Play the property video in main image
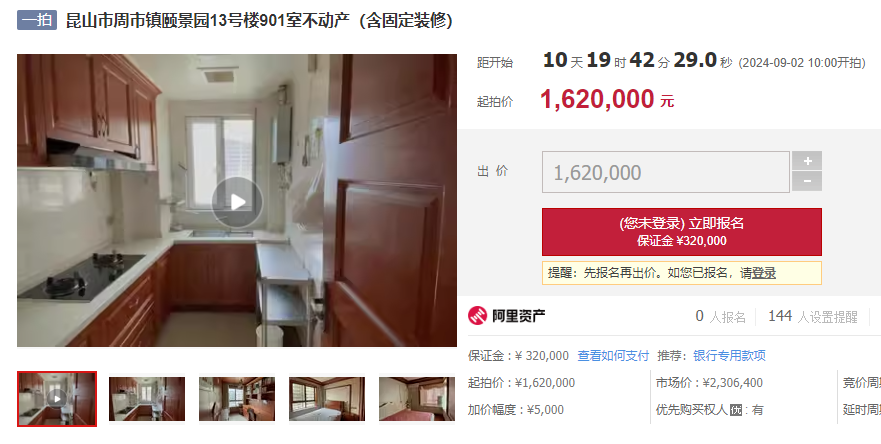The width and height of the screenshot is (881, 444). click(237, 202)
